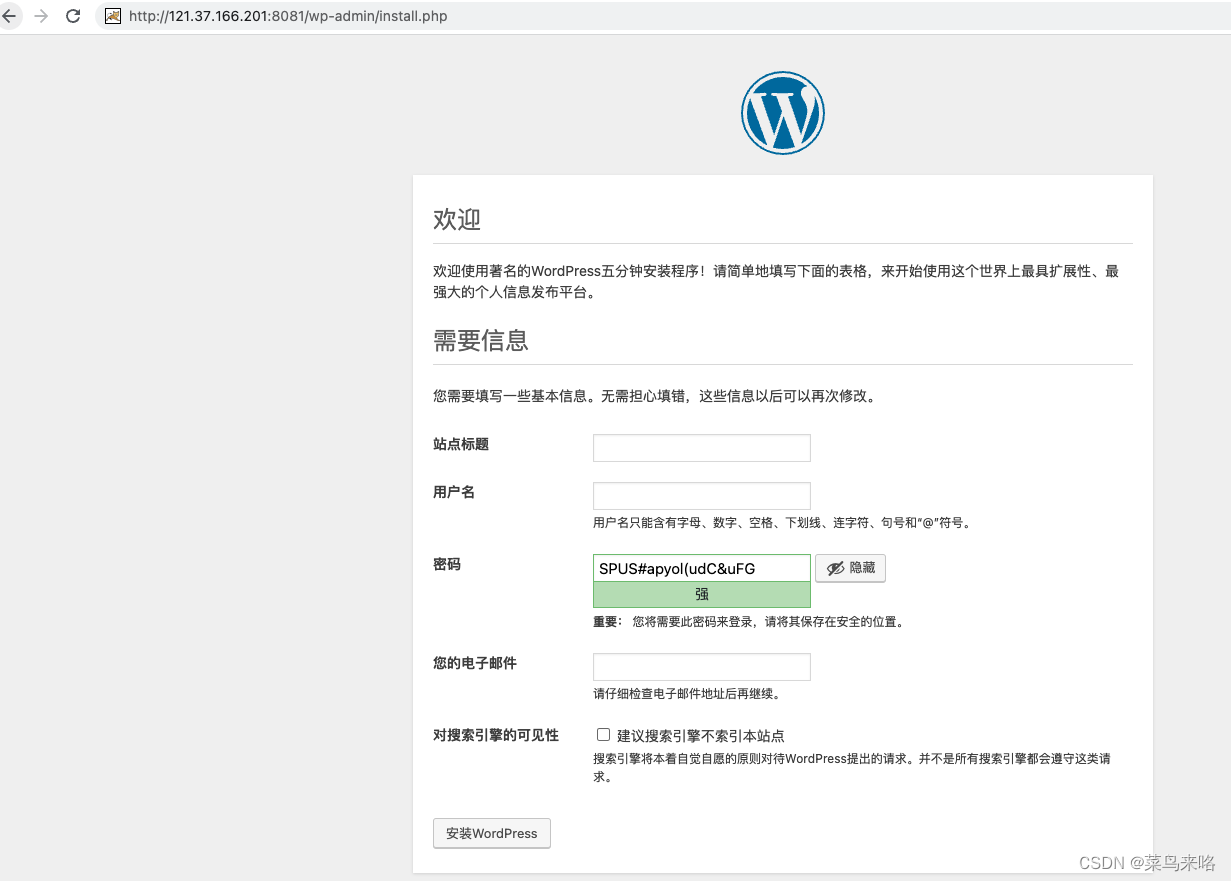Click the address bar URL
Screen dimensions: 1231x881
pyautogui.click(x=288, y=16)
